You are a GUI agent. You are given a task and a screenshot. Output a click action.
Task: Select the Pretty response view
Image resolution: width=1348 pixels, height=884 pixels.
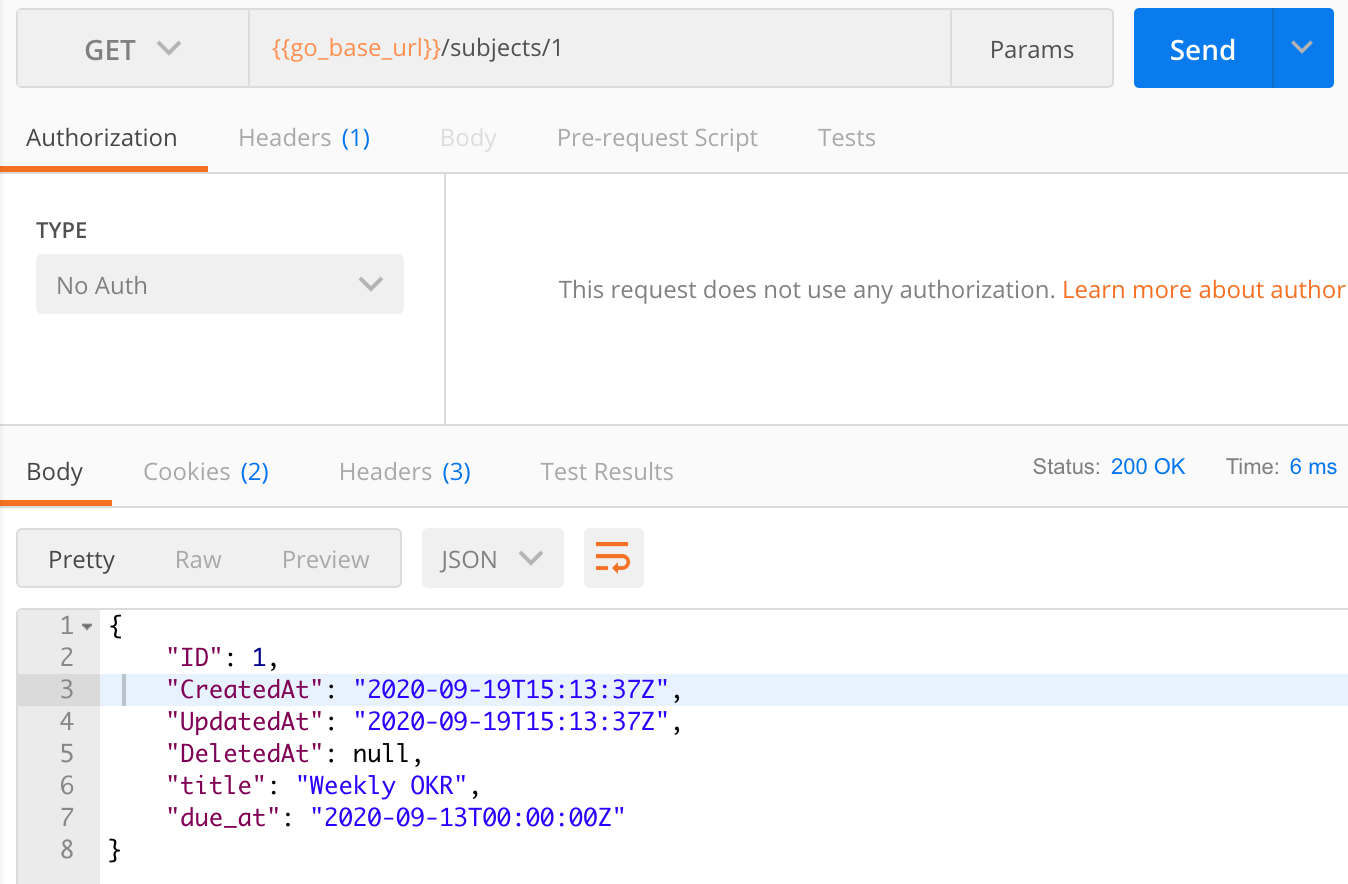pyautogui.click(x=82, y=559)
